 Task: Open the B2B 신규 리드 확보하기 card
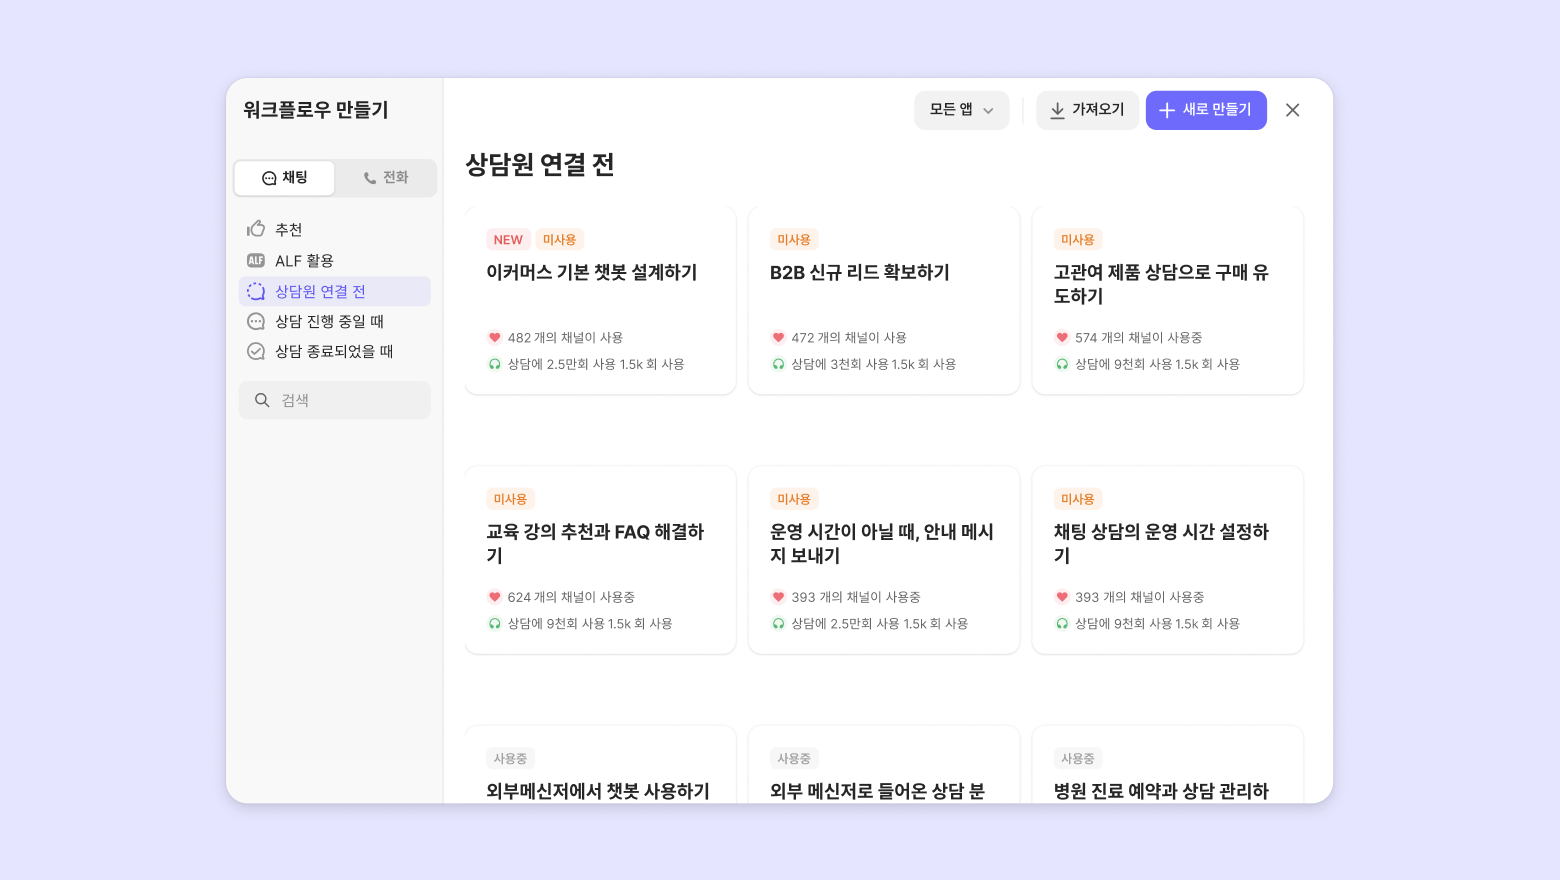[x=883, y=300]
